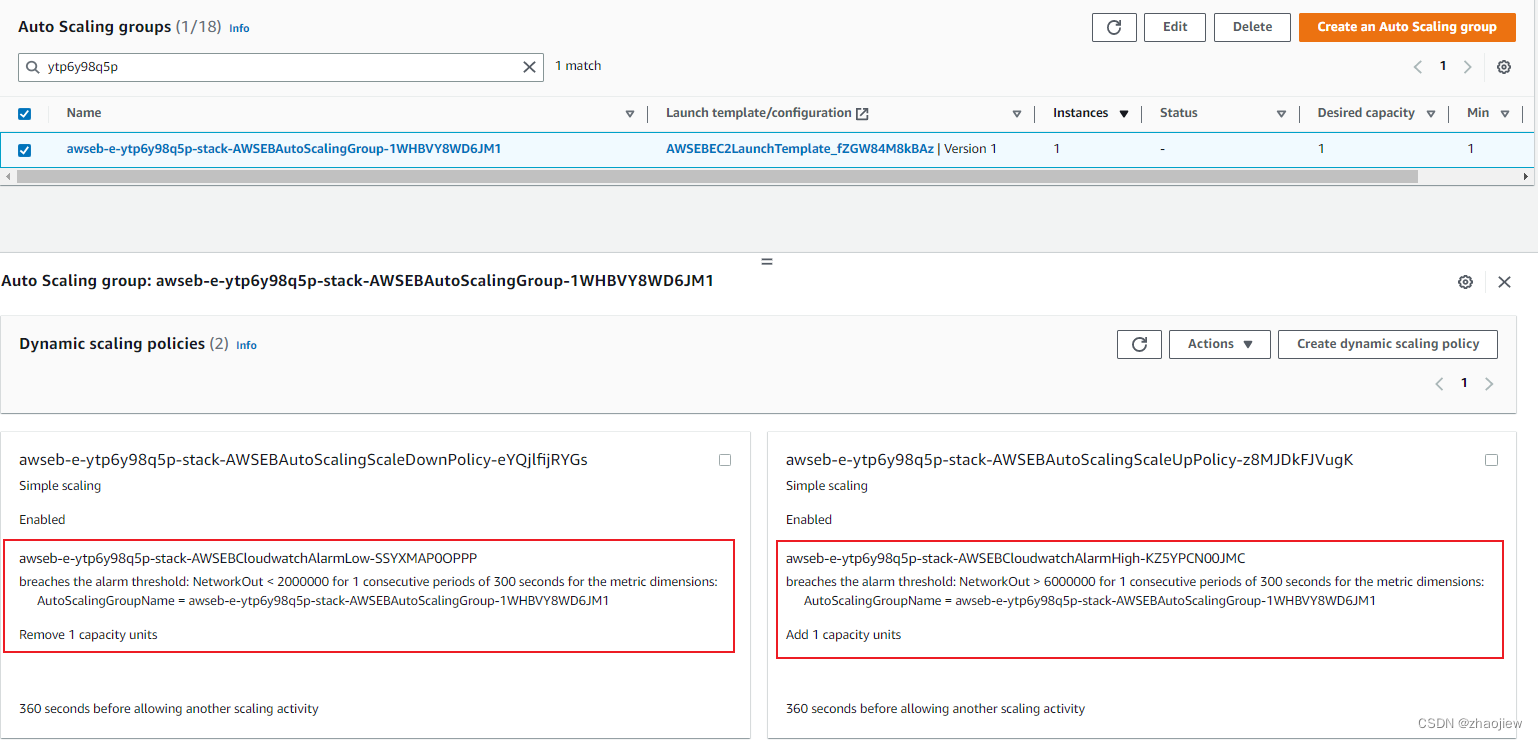Viewport: 1538px width, 740px height.
Task: Click the AWSEBCloudwatchAlarmHigh-KZ5YPCN00JMC text
Action: [x=1016, y=558]
